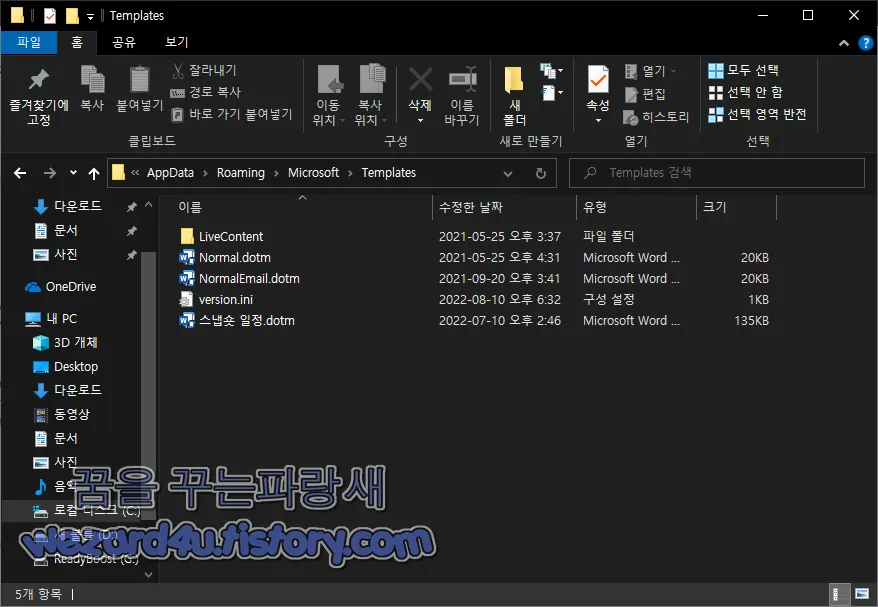Open the Quick Access Toolbar customize dropdown

coord(90,16)
